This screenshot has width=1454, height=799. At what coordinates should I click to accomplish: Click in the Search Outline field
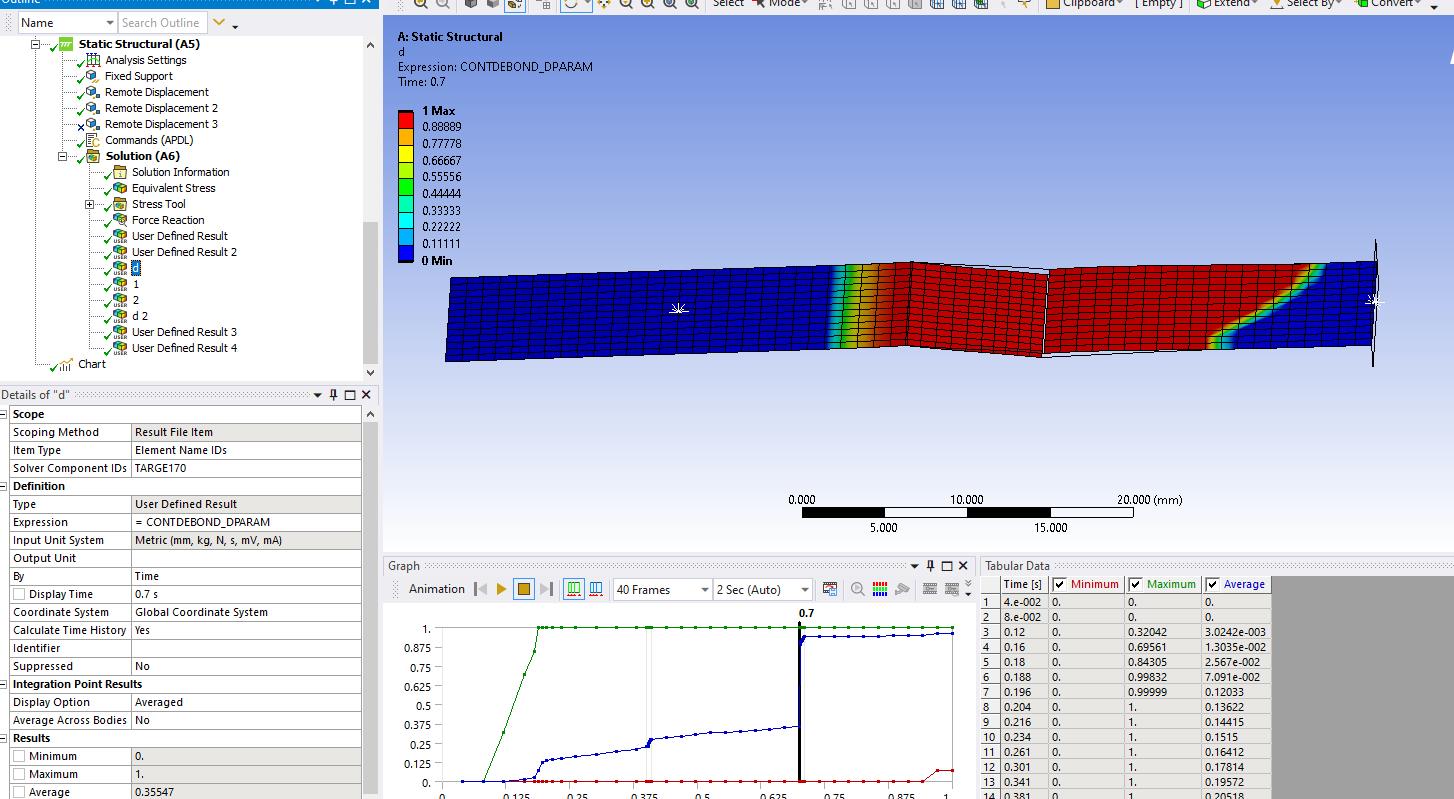161,23
